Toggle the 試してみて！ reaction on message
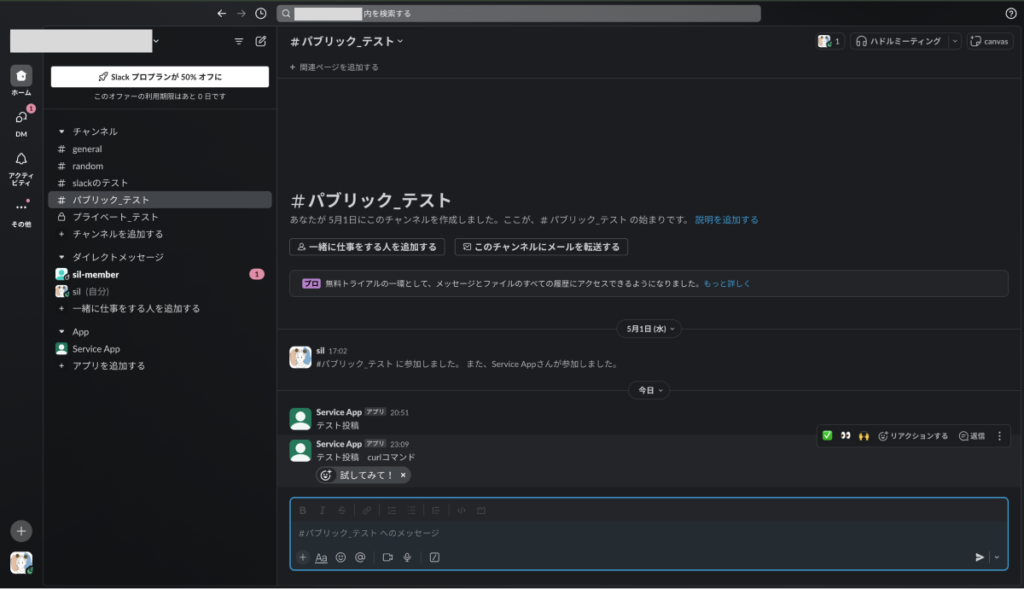The image size is (1024, 589). 364,475
